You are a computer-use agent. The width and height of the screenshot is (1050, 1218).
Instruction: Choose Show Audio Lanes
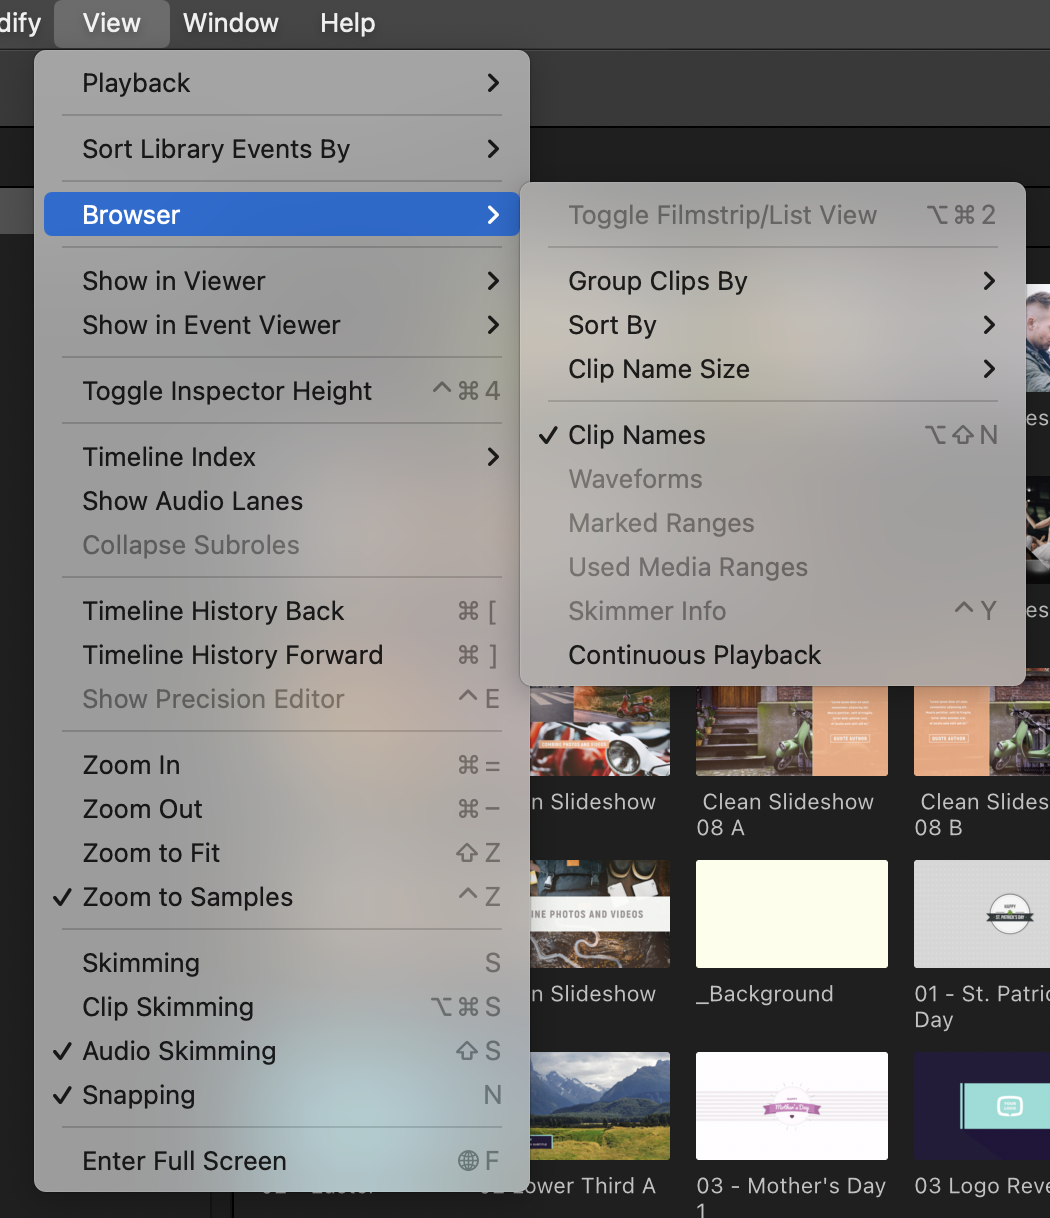click(x=192, y=501)
